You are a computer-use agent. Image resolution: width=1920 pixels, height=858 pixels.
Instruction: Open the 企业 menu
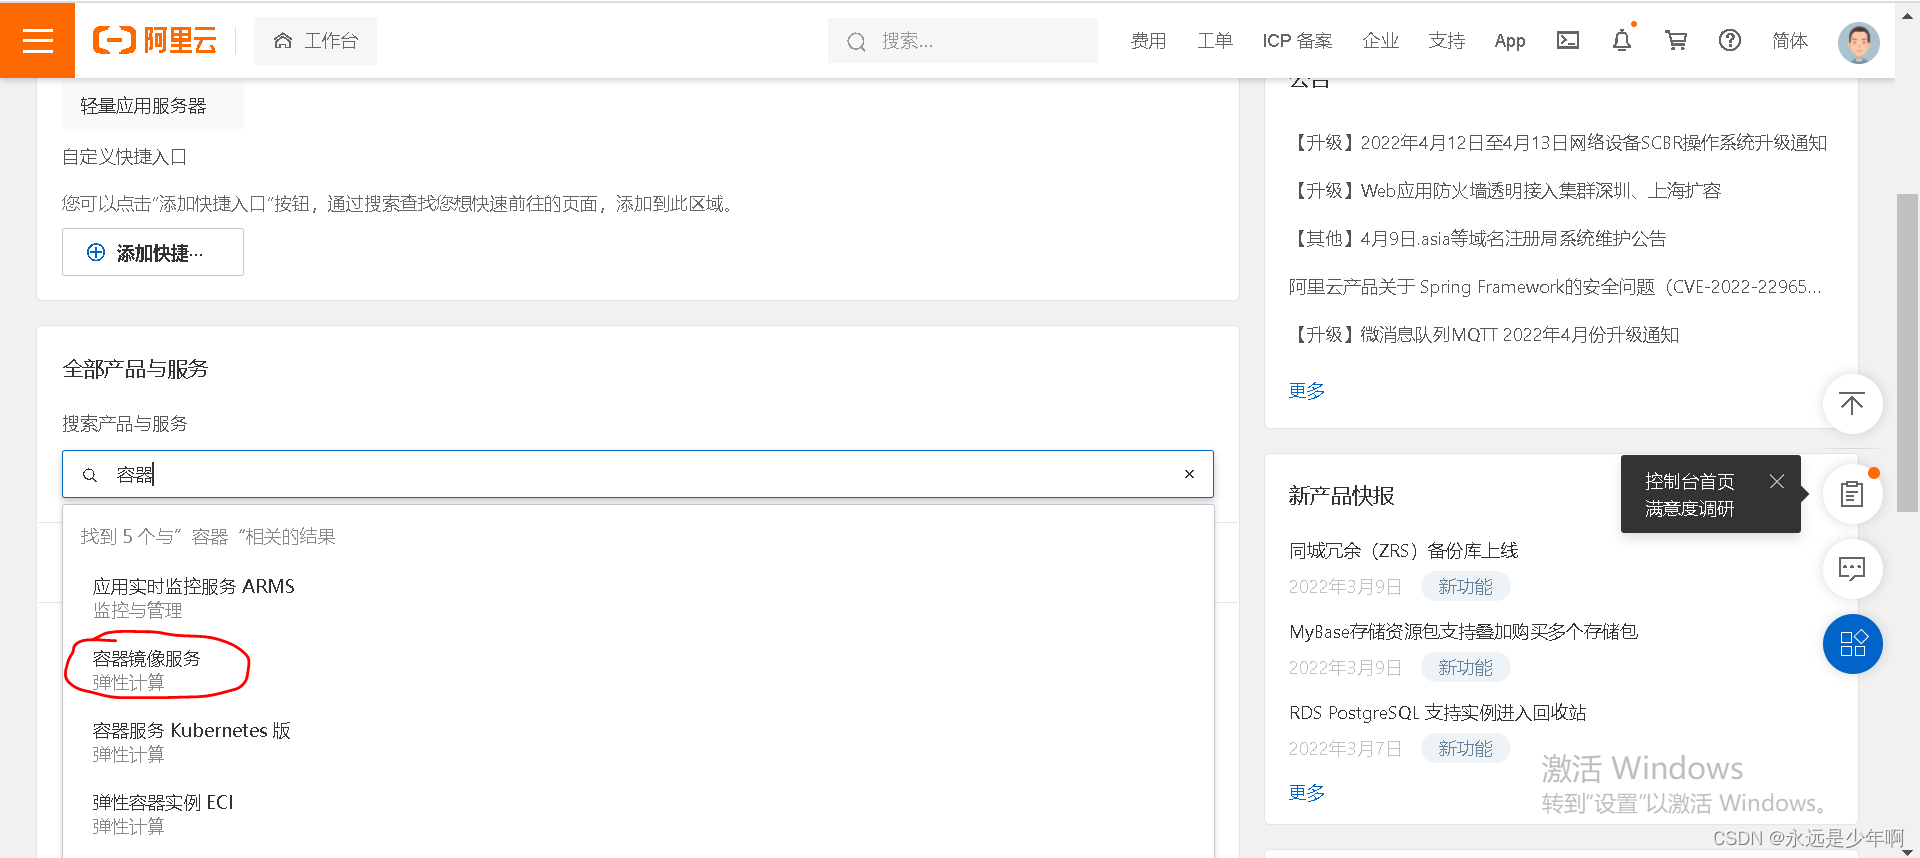(1380, 41)
